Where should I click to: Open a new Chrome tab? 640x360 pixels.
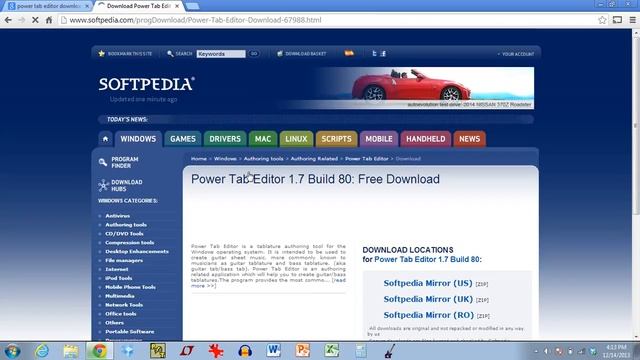click(x=192, y=6)
